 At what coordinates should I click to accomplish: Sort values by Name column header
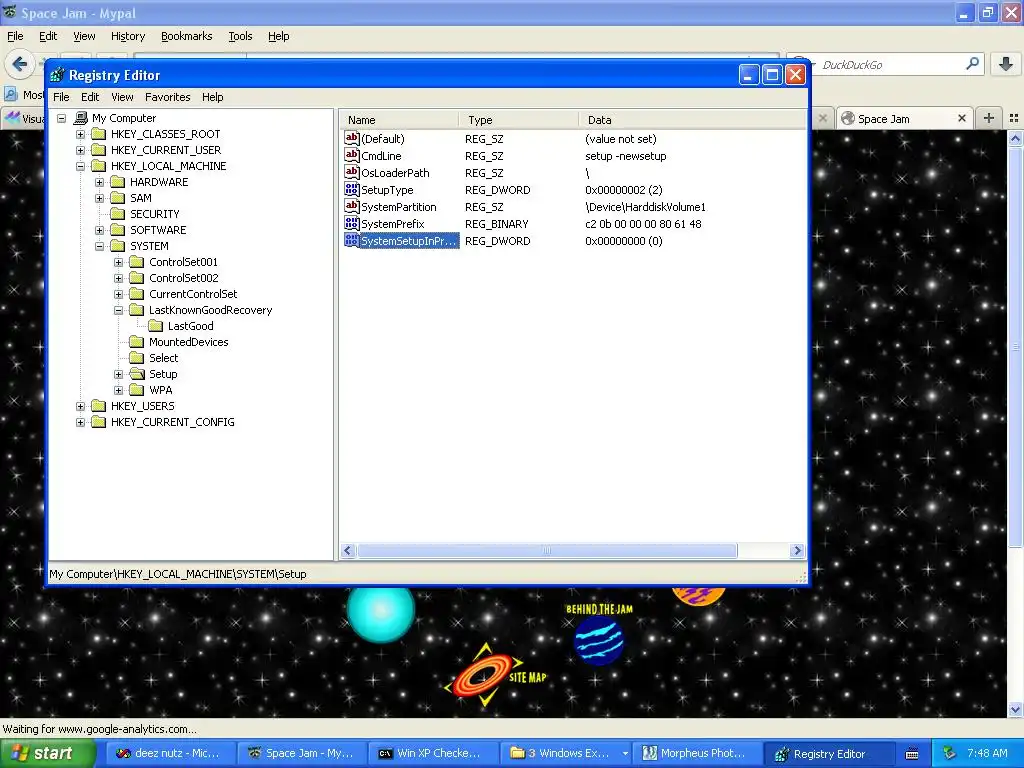[x=398, y=120]
